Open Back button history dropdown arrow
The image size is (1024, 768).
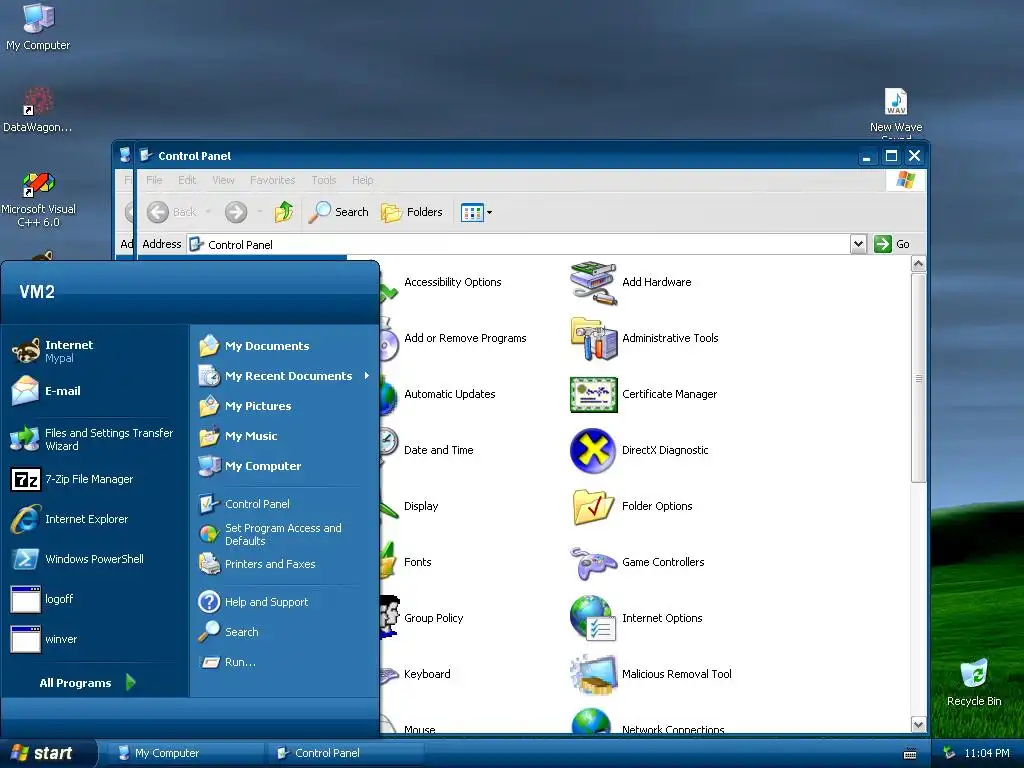(x=208, y=212)
